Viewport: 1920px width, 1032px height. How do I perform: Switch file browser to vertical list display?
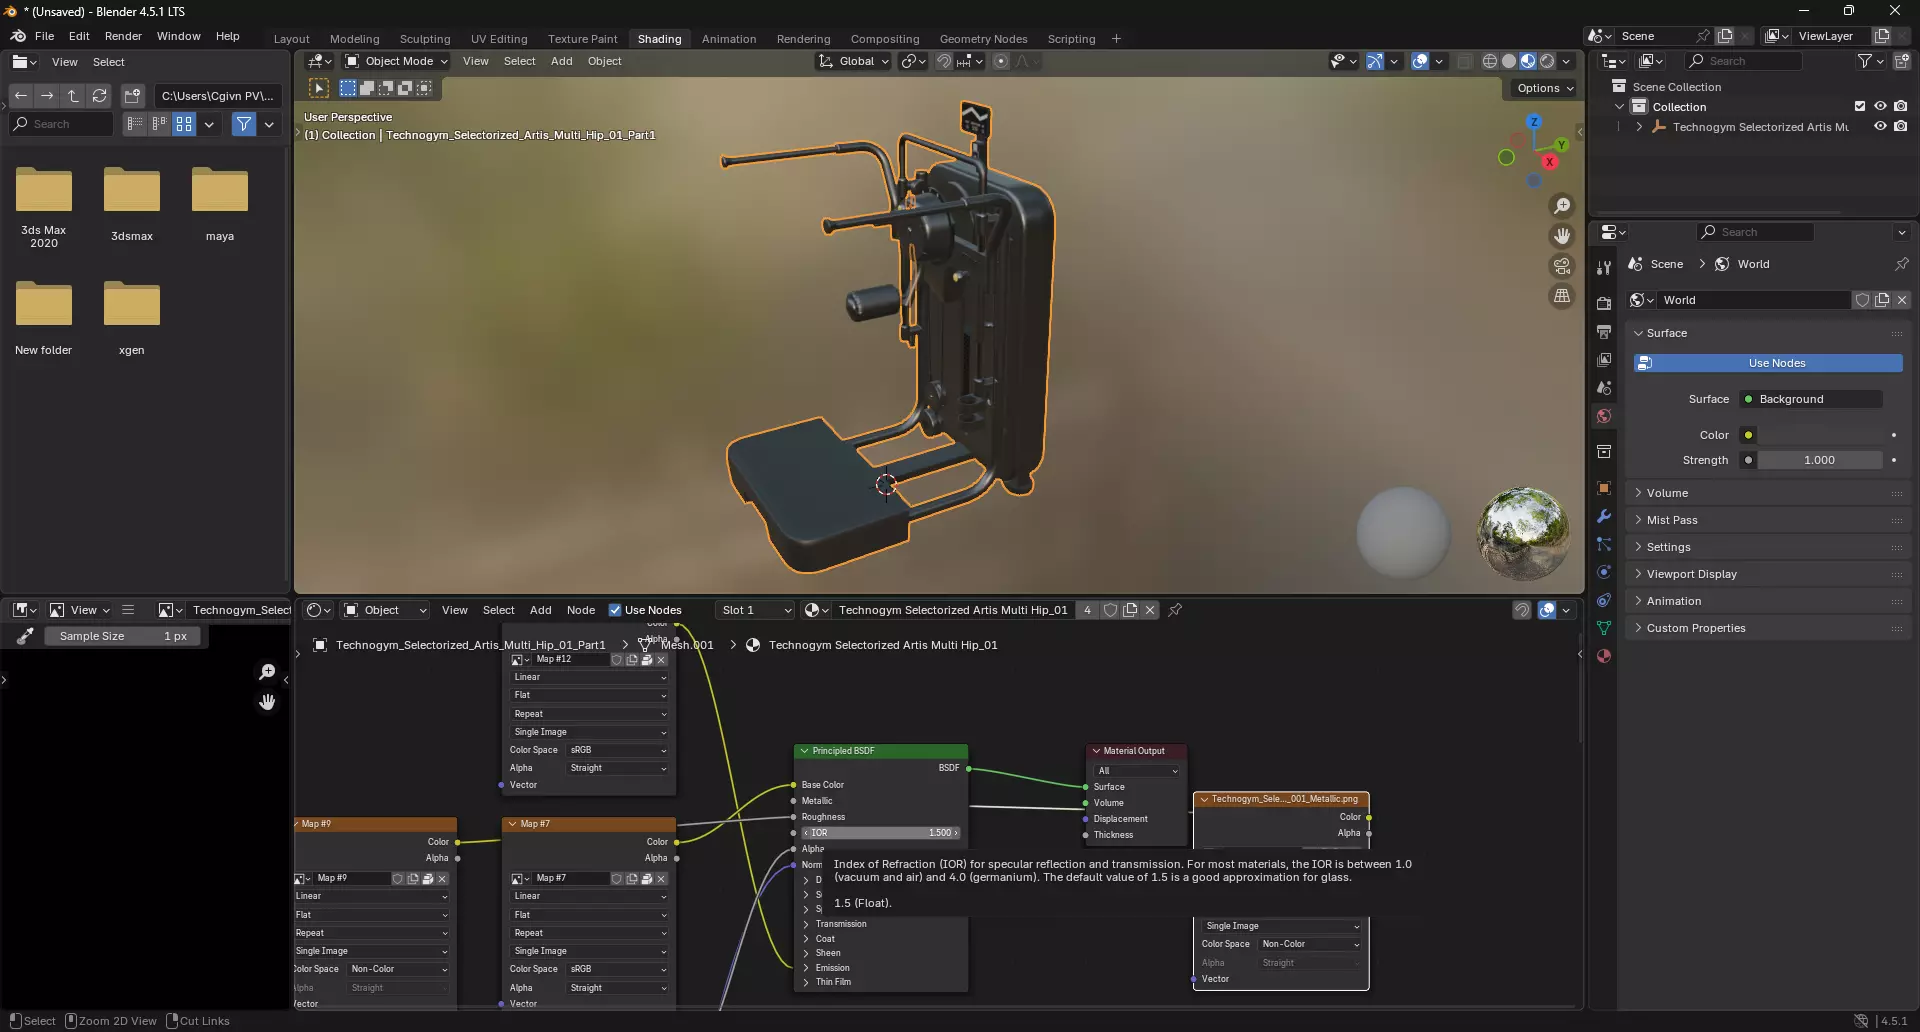coord(134,124)
